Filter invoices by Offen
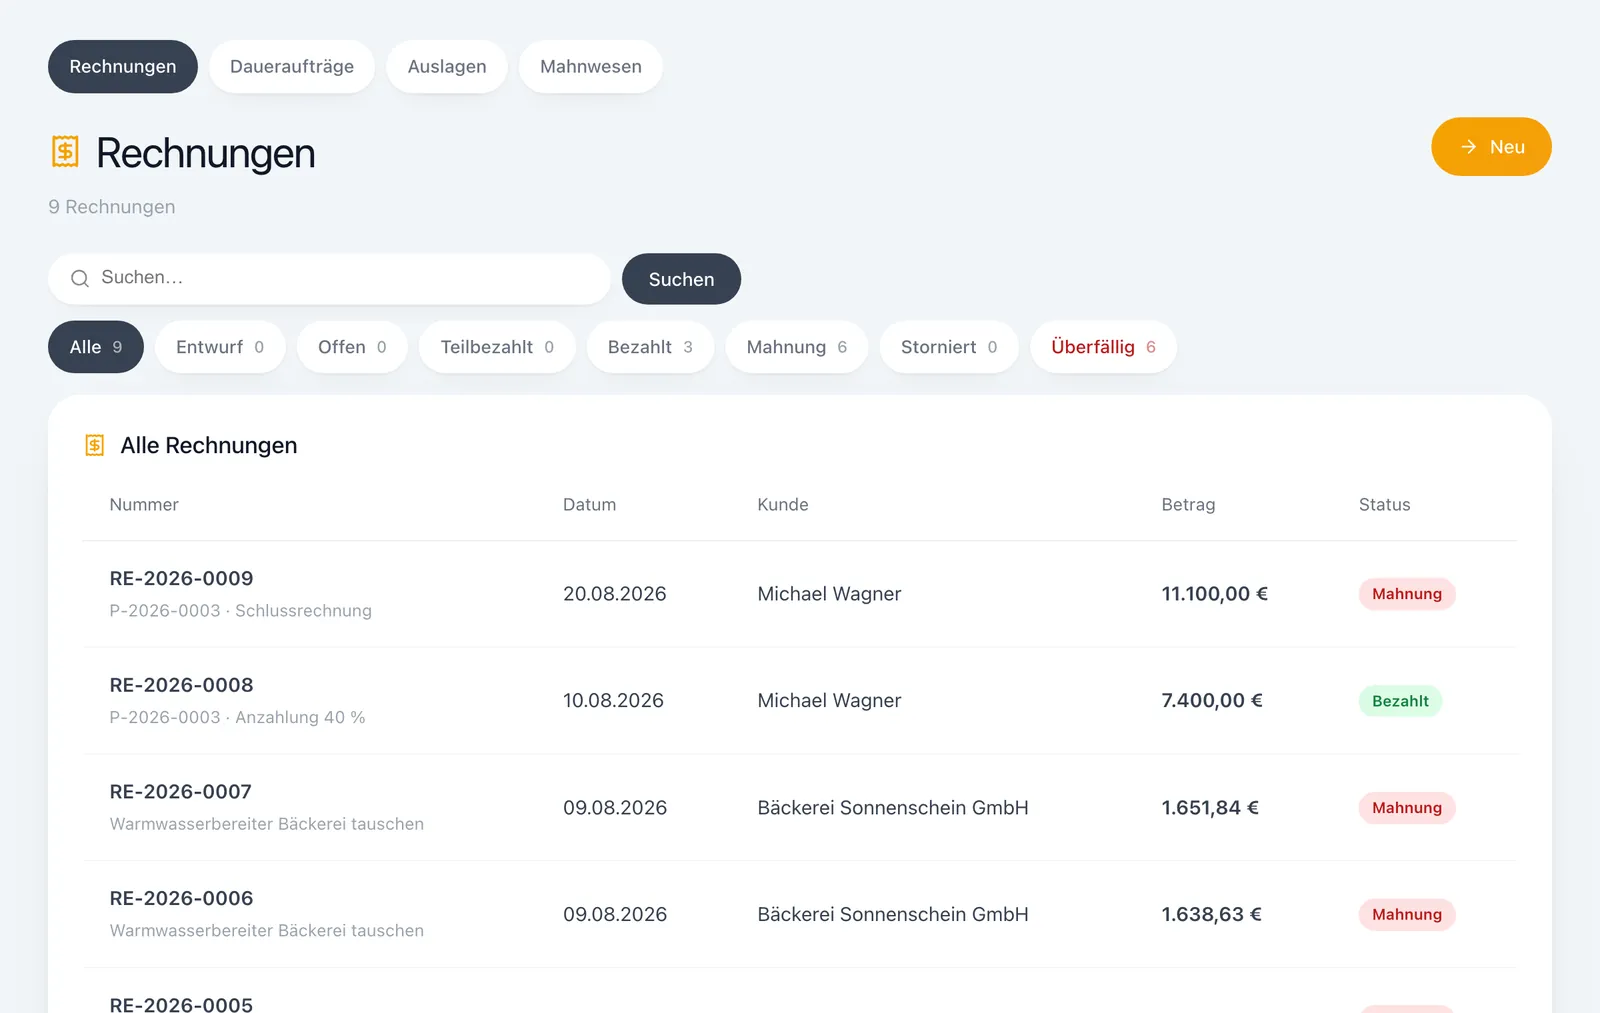 point(352,347)
